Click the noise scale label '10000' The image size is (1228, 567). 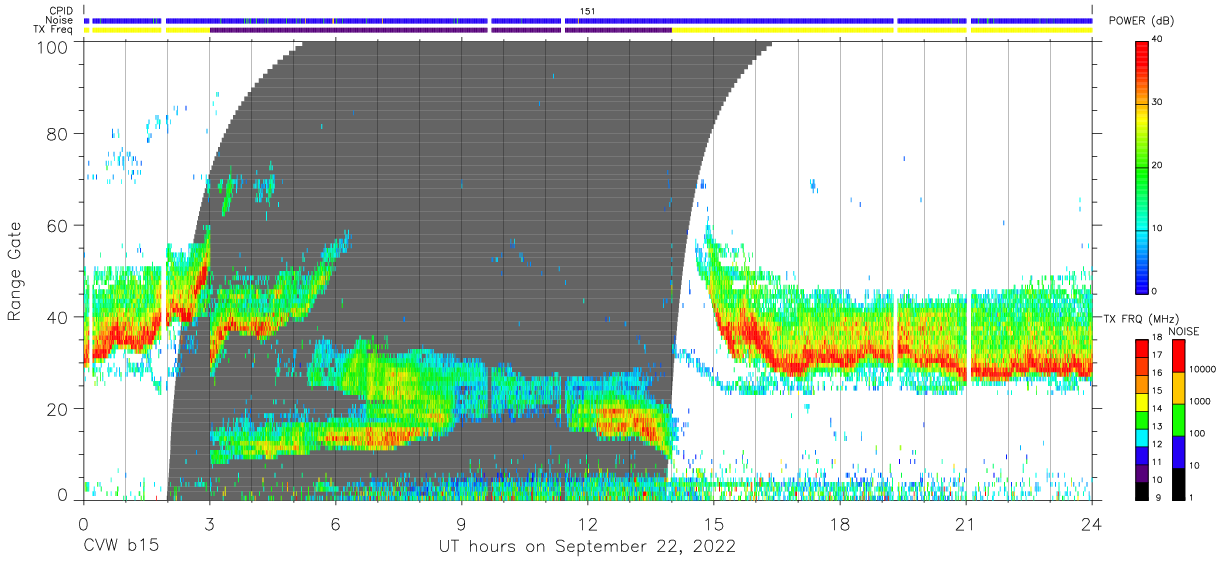tap(1204, 370)
